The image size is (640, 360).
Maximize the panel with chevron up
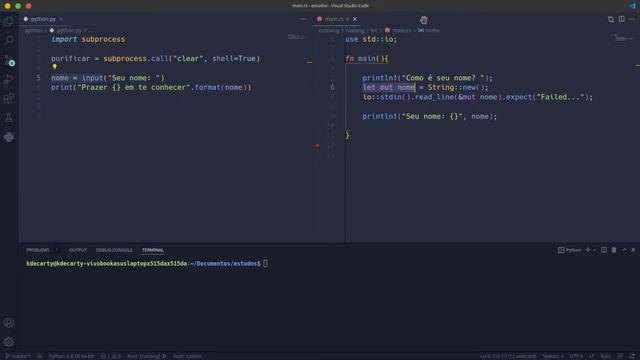click(624, 250)
